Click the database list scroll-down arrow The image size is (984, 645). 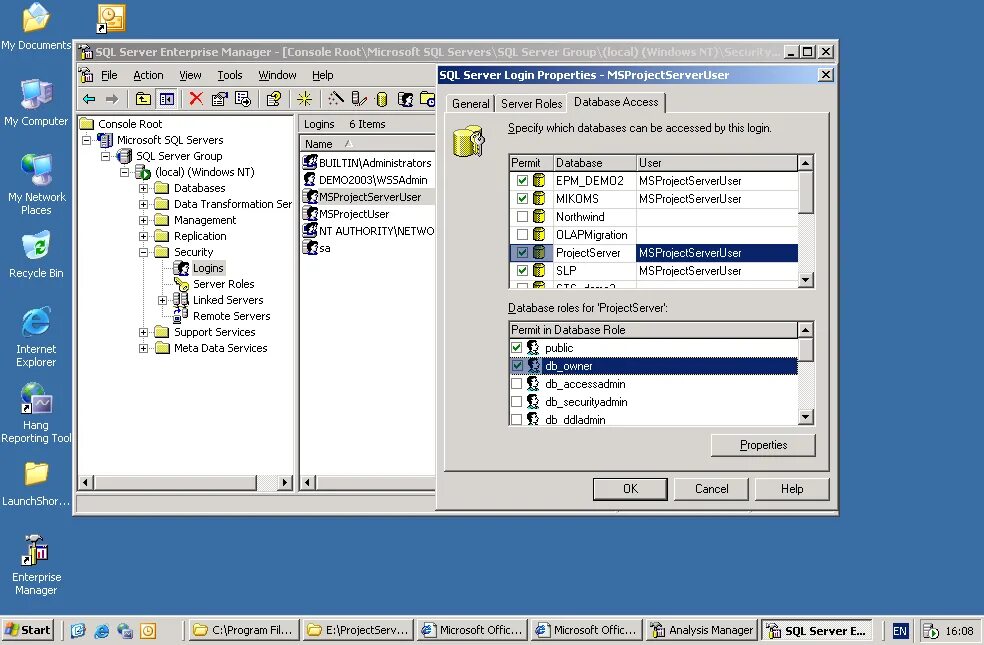tap(806, 280)
